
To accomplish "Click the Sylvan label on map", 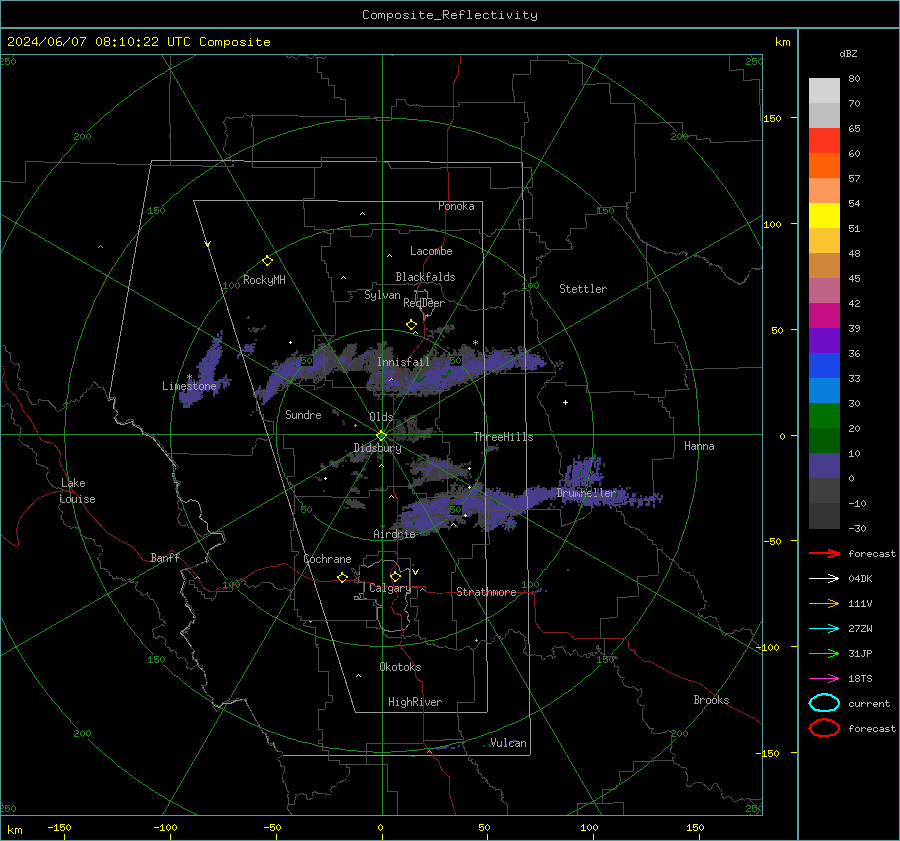I will [382, 295].
